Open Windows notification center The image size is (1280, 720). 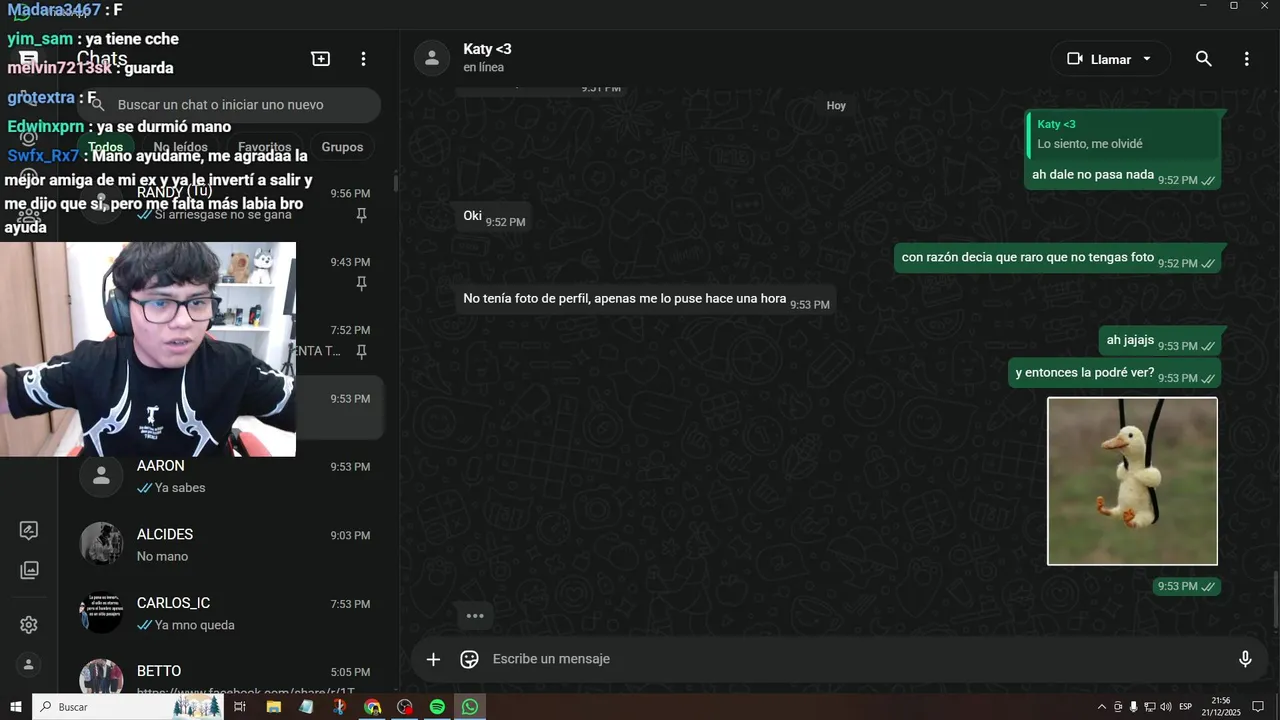coord(1259,707)
